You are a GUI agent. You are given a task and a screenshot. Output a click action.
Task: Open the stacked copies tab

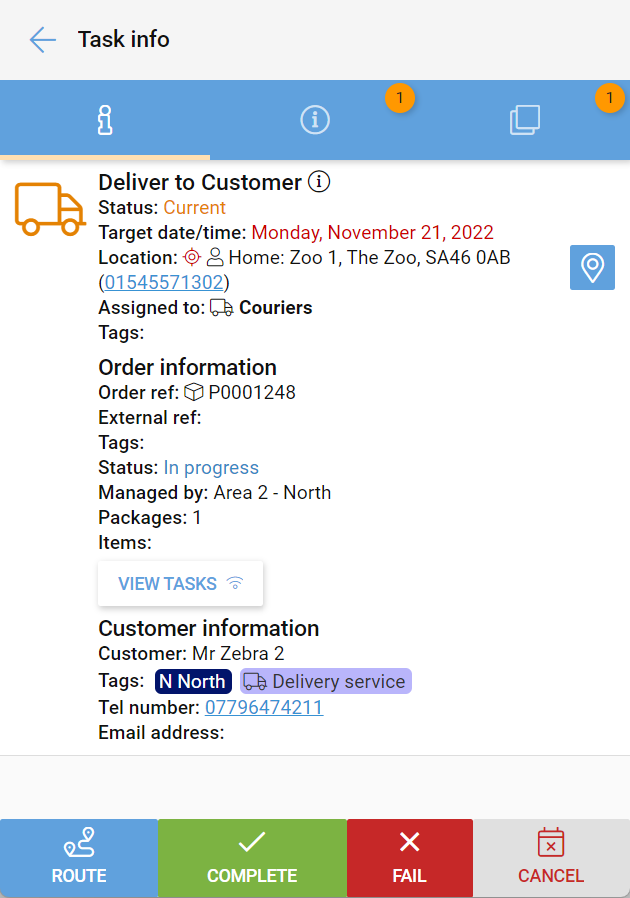click(x=525, y=120)
